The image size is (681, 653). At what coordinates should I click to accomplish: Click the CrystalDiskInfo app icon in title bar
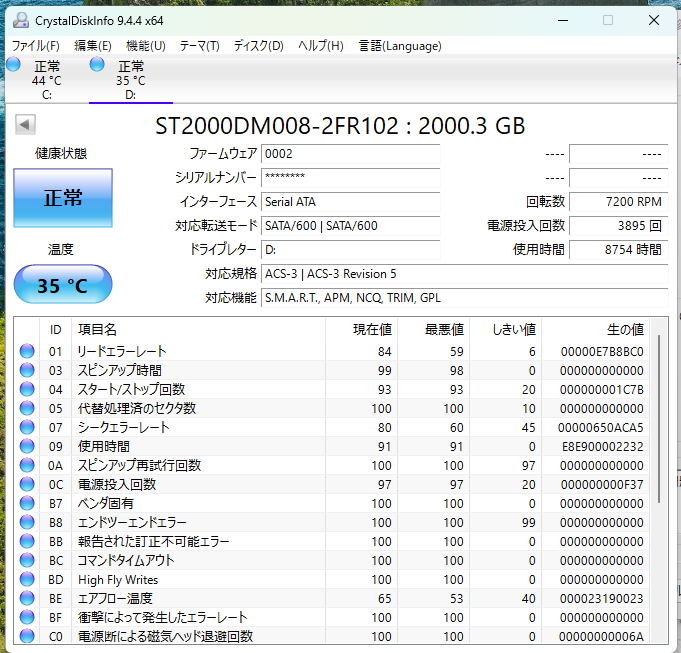pos(20,20)
